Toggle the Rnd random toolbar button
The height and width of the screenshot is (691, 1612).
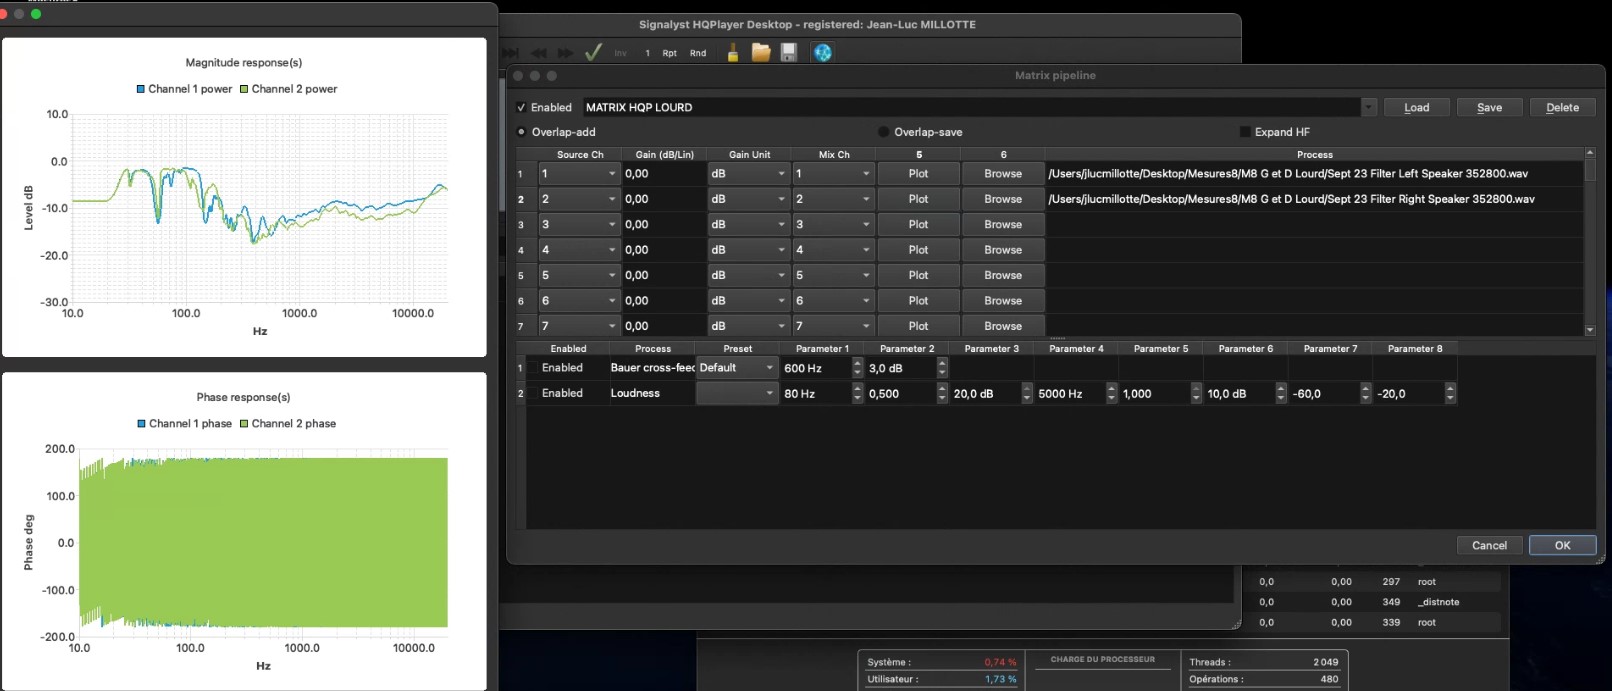698,53
